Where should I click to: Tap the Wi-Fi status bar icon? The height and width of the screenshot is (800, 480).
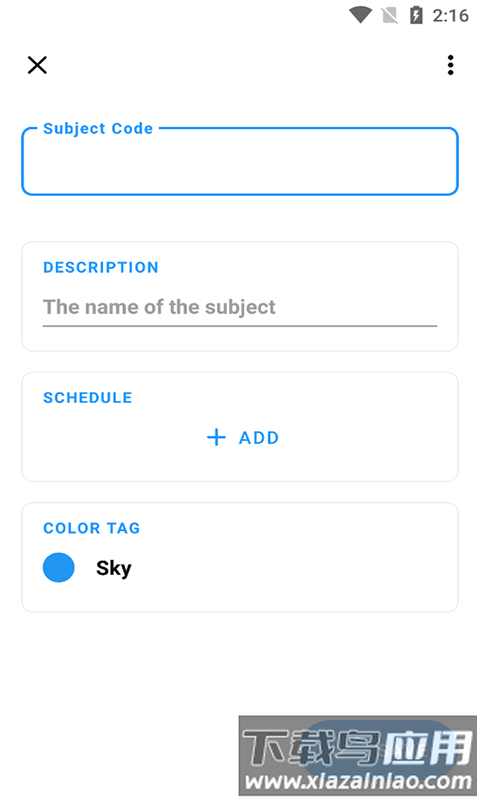coord(361,15)
